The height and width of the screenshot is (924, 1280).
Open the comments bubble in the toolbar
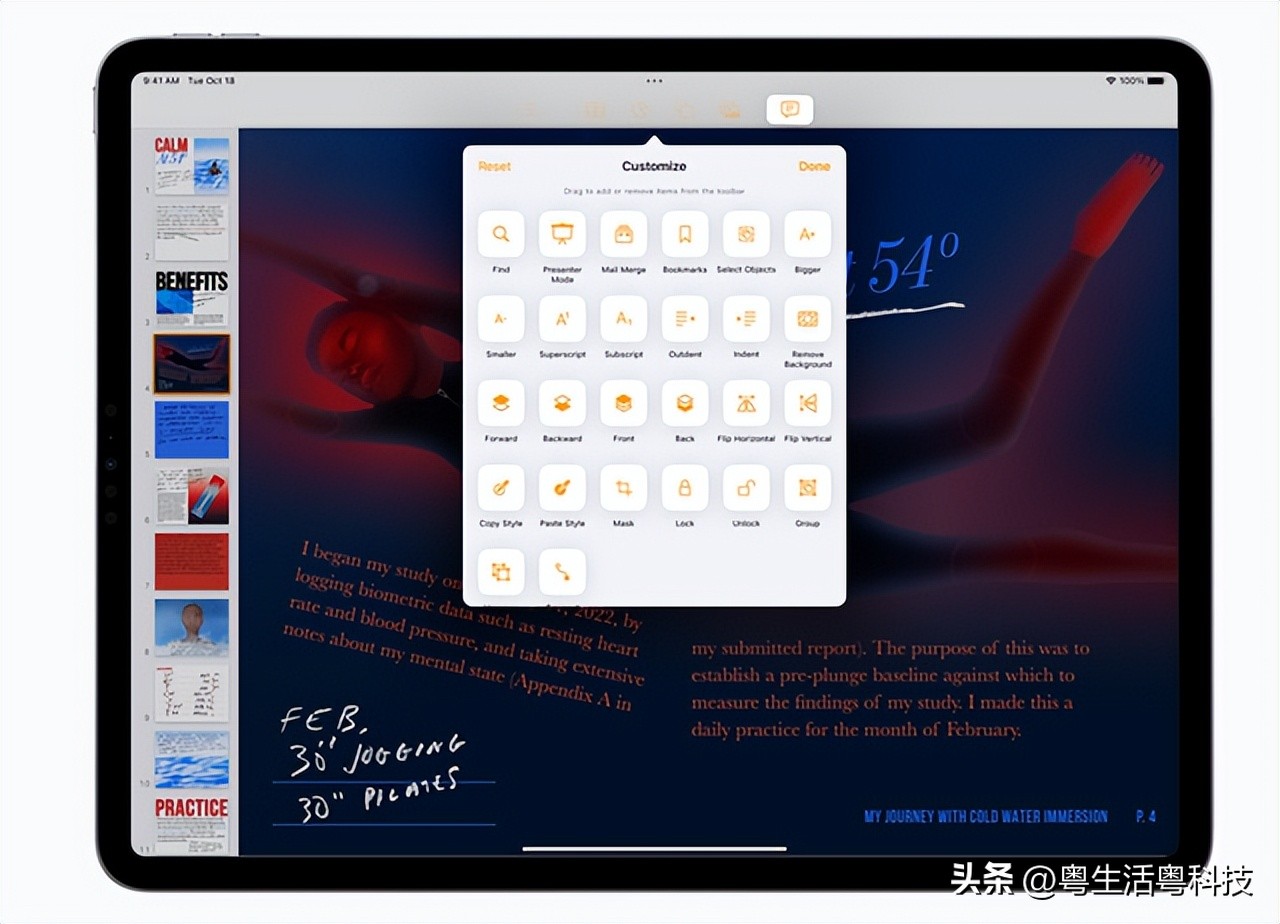[x=788, y=111]
